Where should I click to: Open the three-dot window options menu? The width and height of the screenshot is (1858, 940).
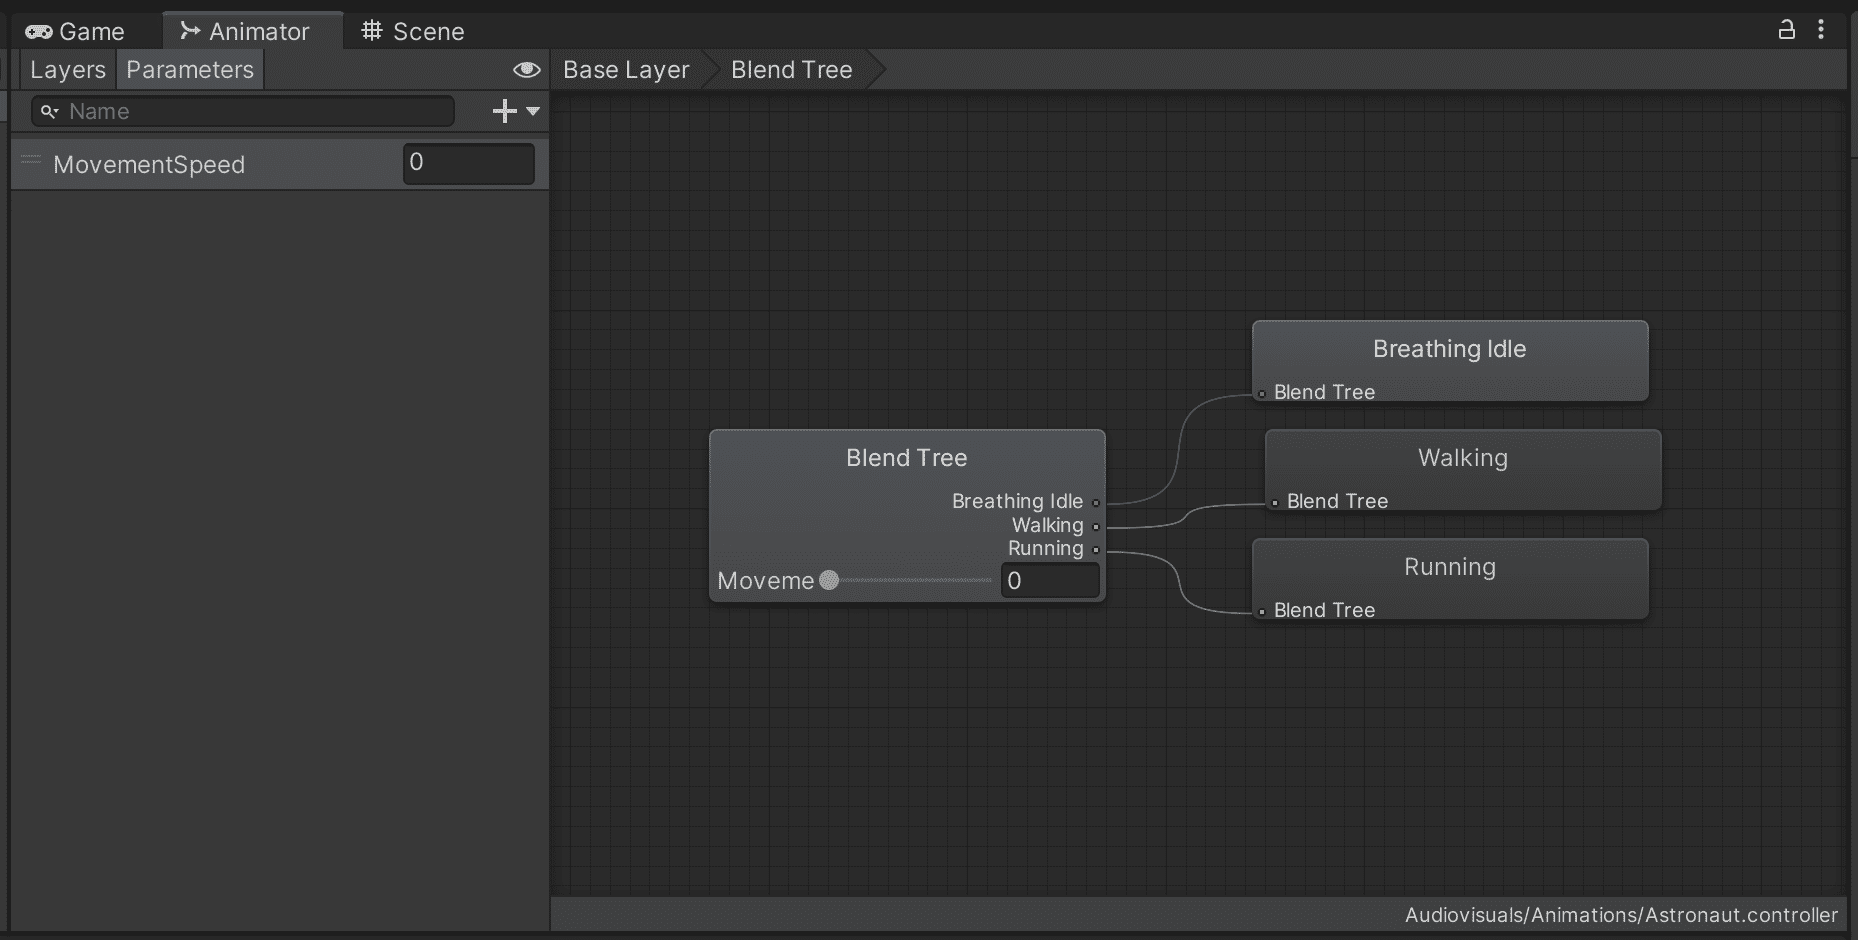click(1821, 30)
